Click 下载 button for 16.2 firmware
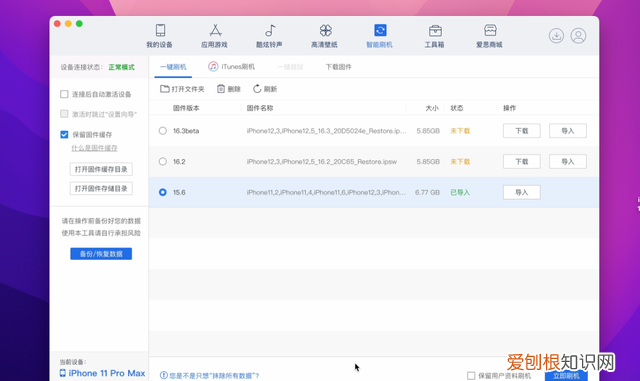This screenshot has height=381, width=640. click(522, 161)
